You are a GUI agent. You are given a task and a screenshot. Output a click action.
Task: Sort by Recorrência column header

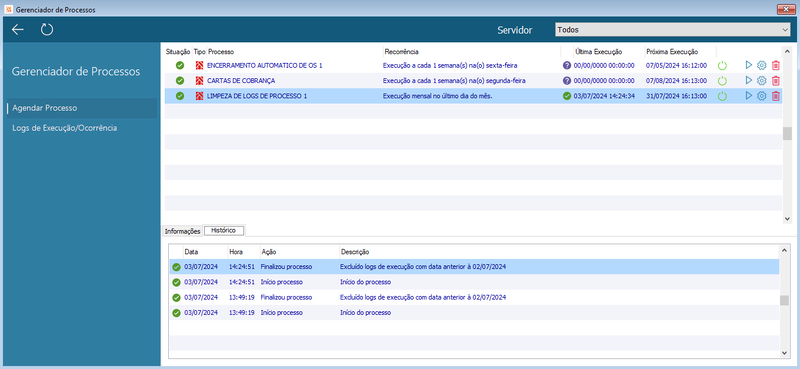pos(402,52)
